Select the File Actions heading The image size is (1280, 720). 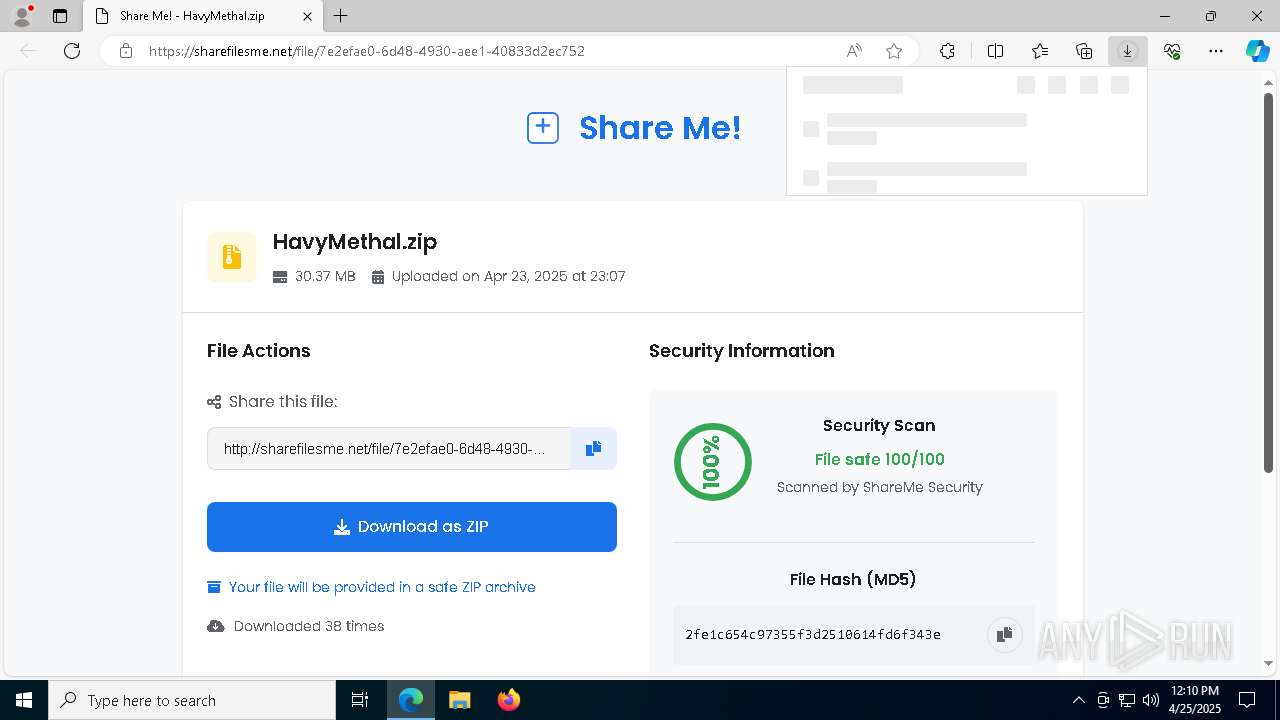(259, 351)
